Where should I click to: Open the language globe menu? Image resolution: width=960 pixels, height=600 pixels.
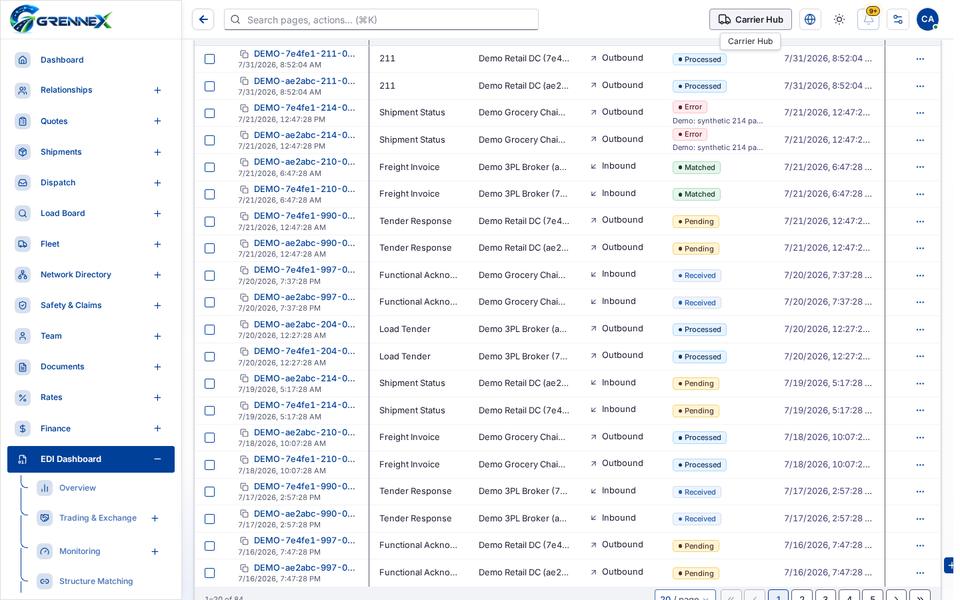tap(809, 20)
